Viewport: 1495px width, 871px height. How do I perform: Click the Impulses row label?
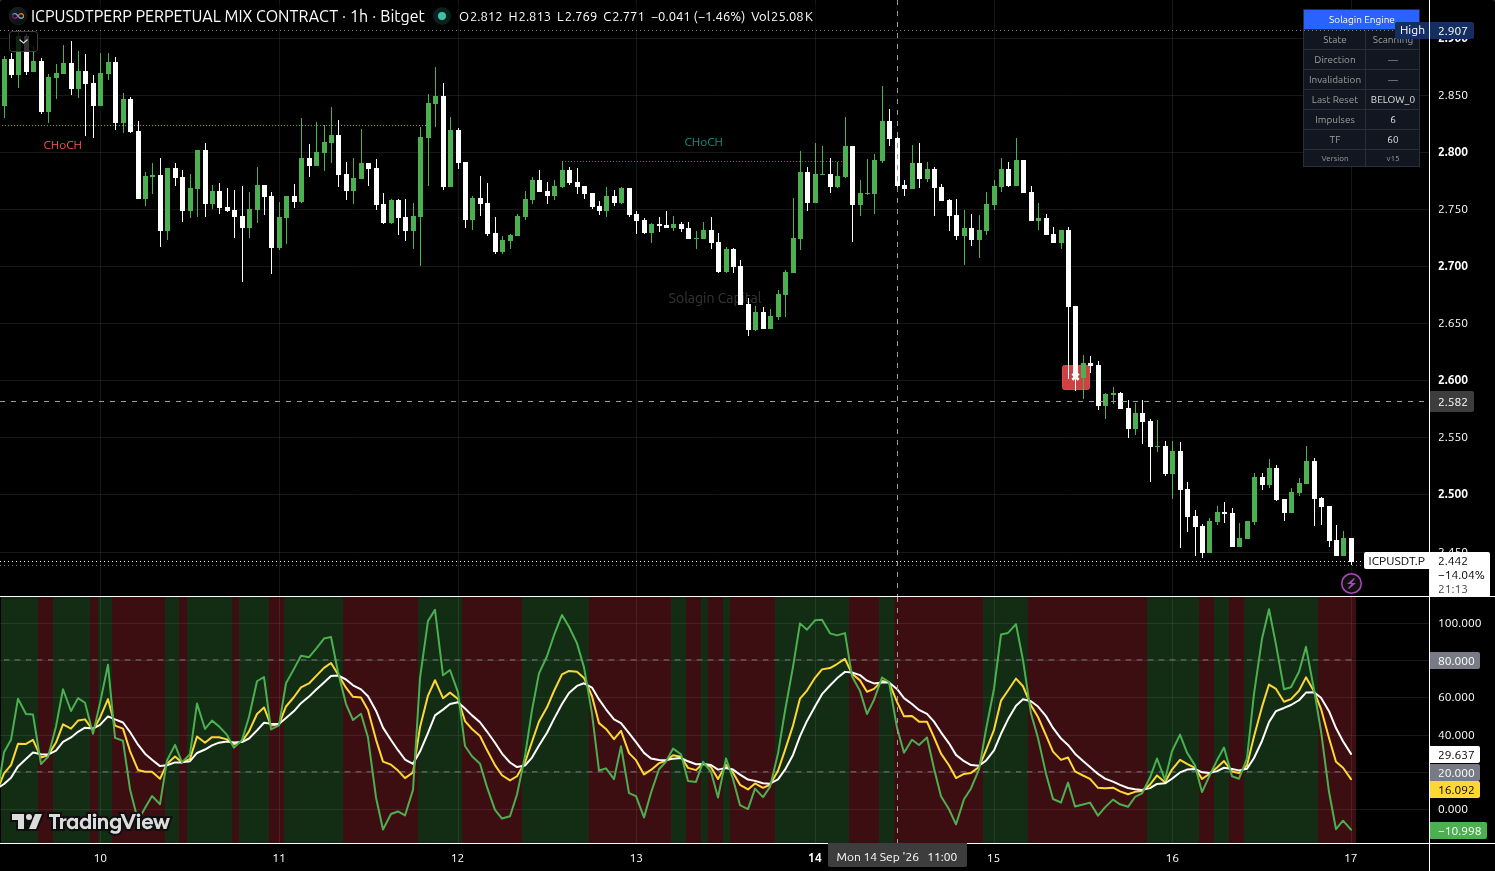[1335, 120]
